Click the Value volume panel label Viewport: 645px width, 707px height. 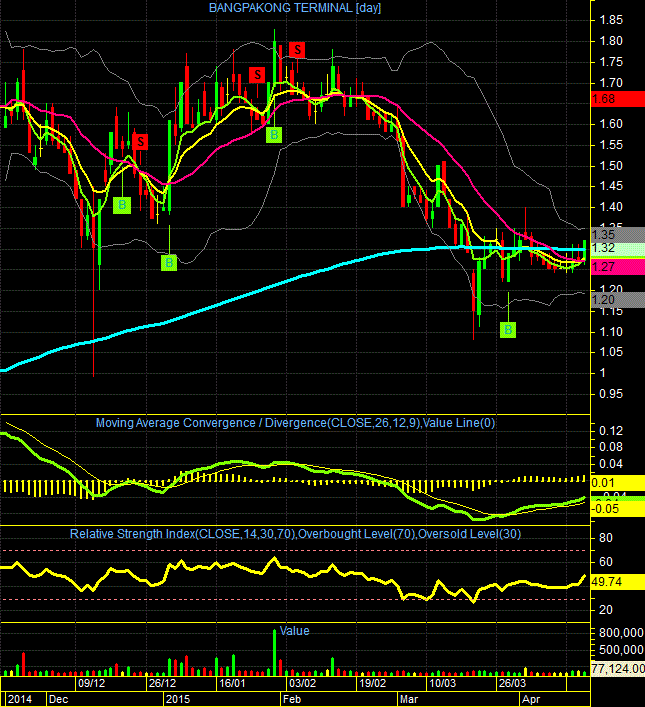(295, 631)
